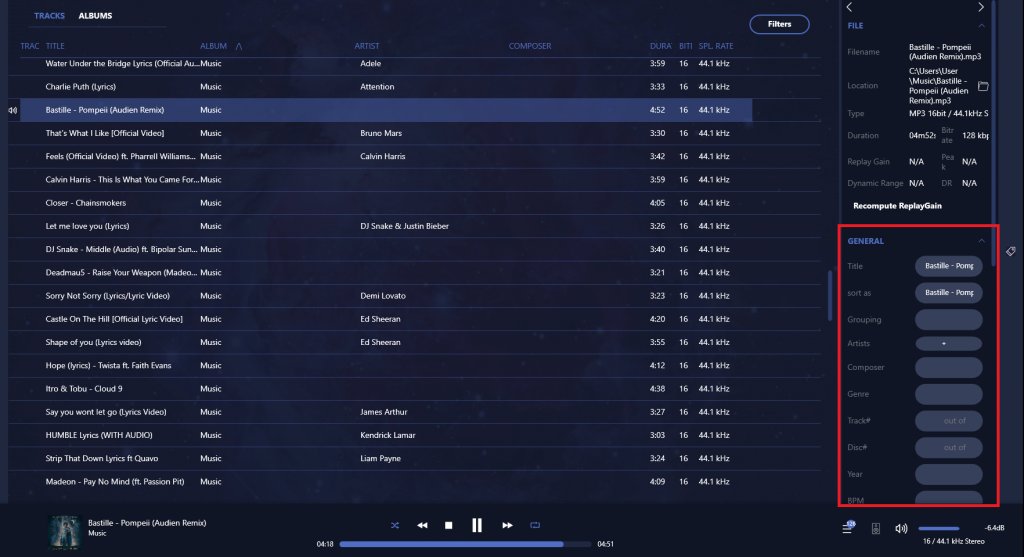Click the Disc# out of field

click(948, 447)
